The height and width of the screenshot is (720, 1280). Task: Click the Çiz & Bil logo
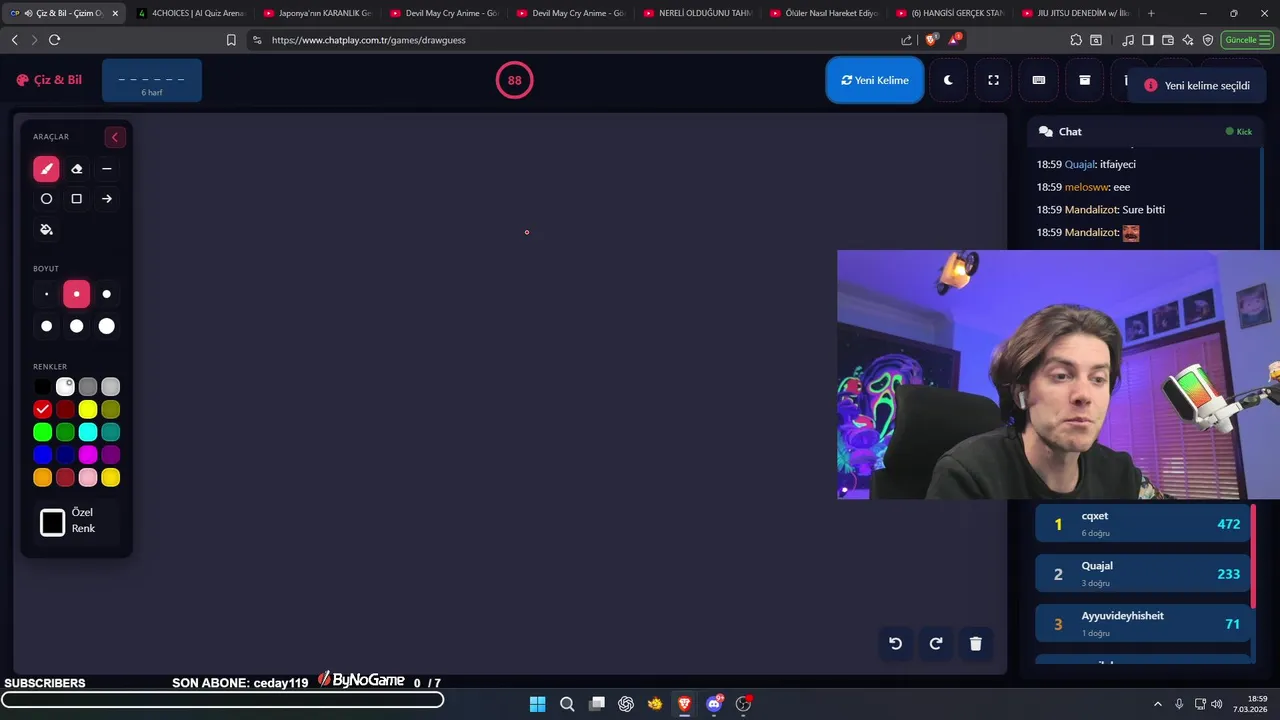pyautogui.click(x=49, y=80)
